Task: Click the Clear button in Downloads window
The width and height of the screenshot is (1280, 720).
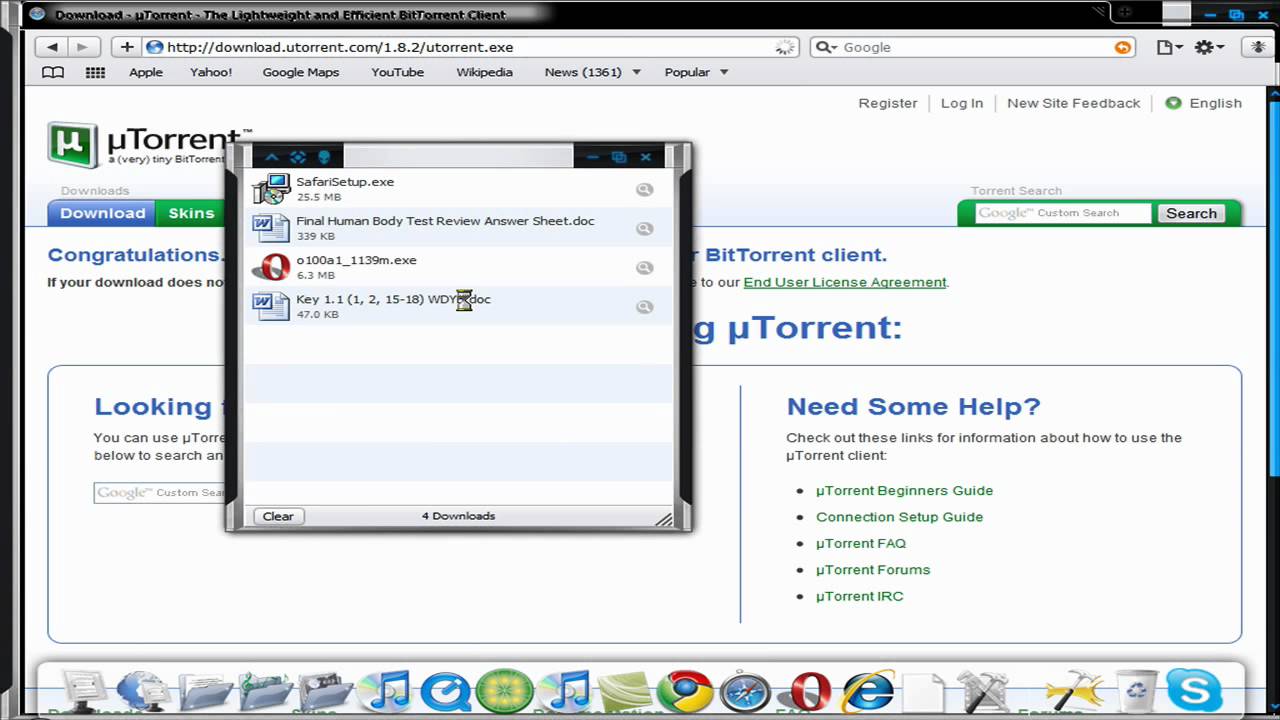Action: (278, 516)
